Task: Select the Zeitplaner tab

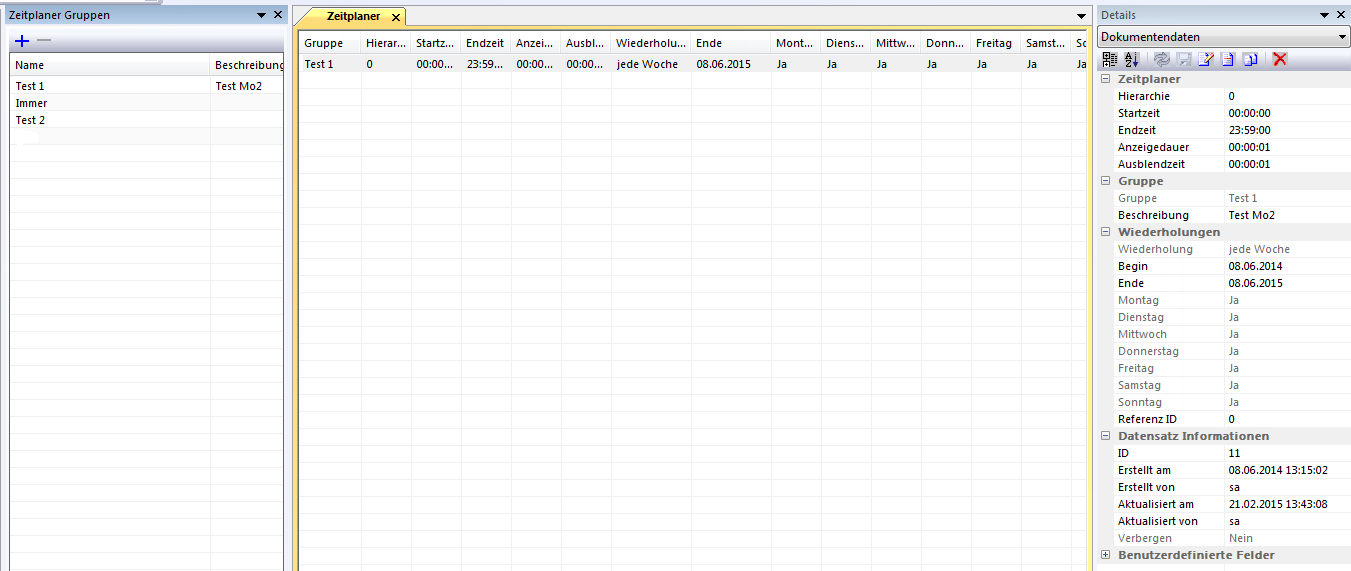Action: [352, 17]
